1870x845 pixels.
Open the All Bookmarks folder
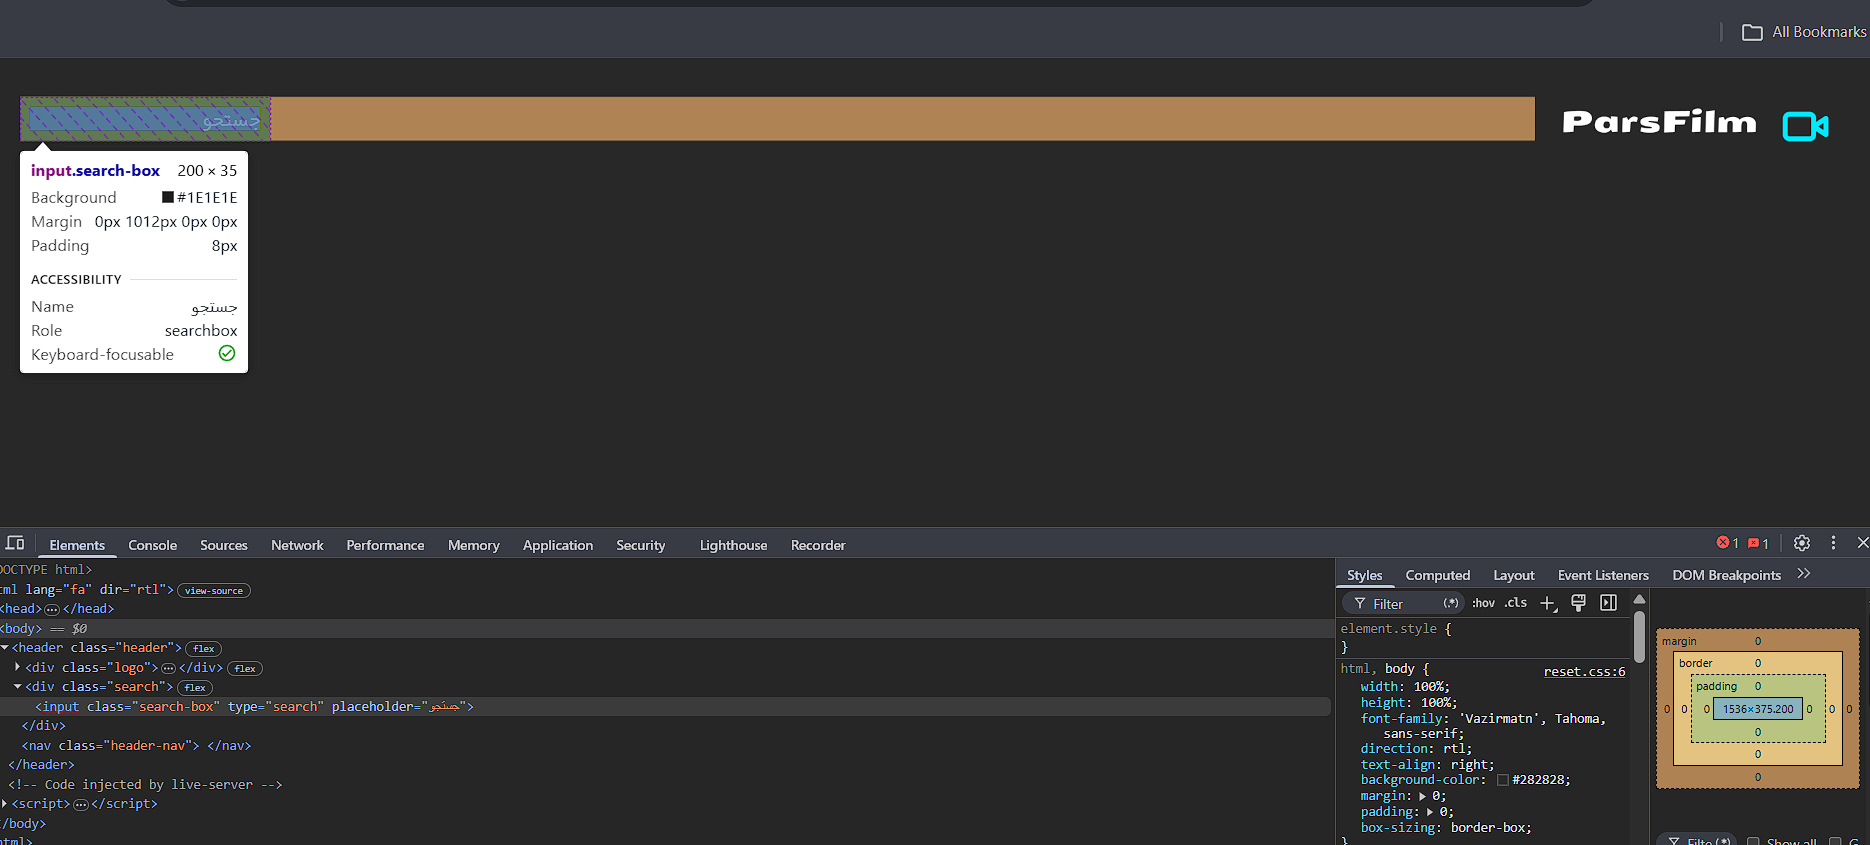point(1804,32)
